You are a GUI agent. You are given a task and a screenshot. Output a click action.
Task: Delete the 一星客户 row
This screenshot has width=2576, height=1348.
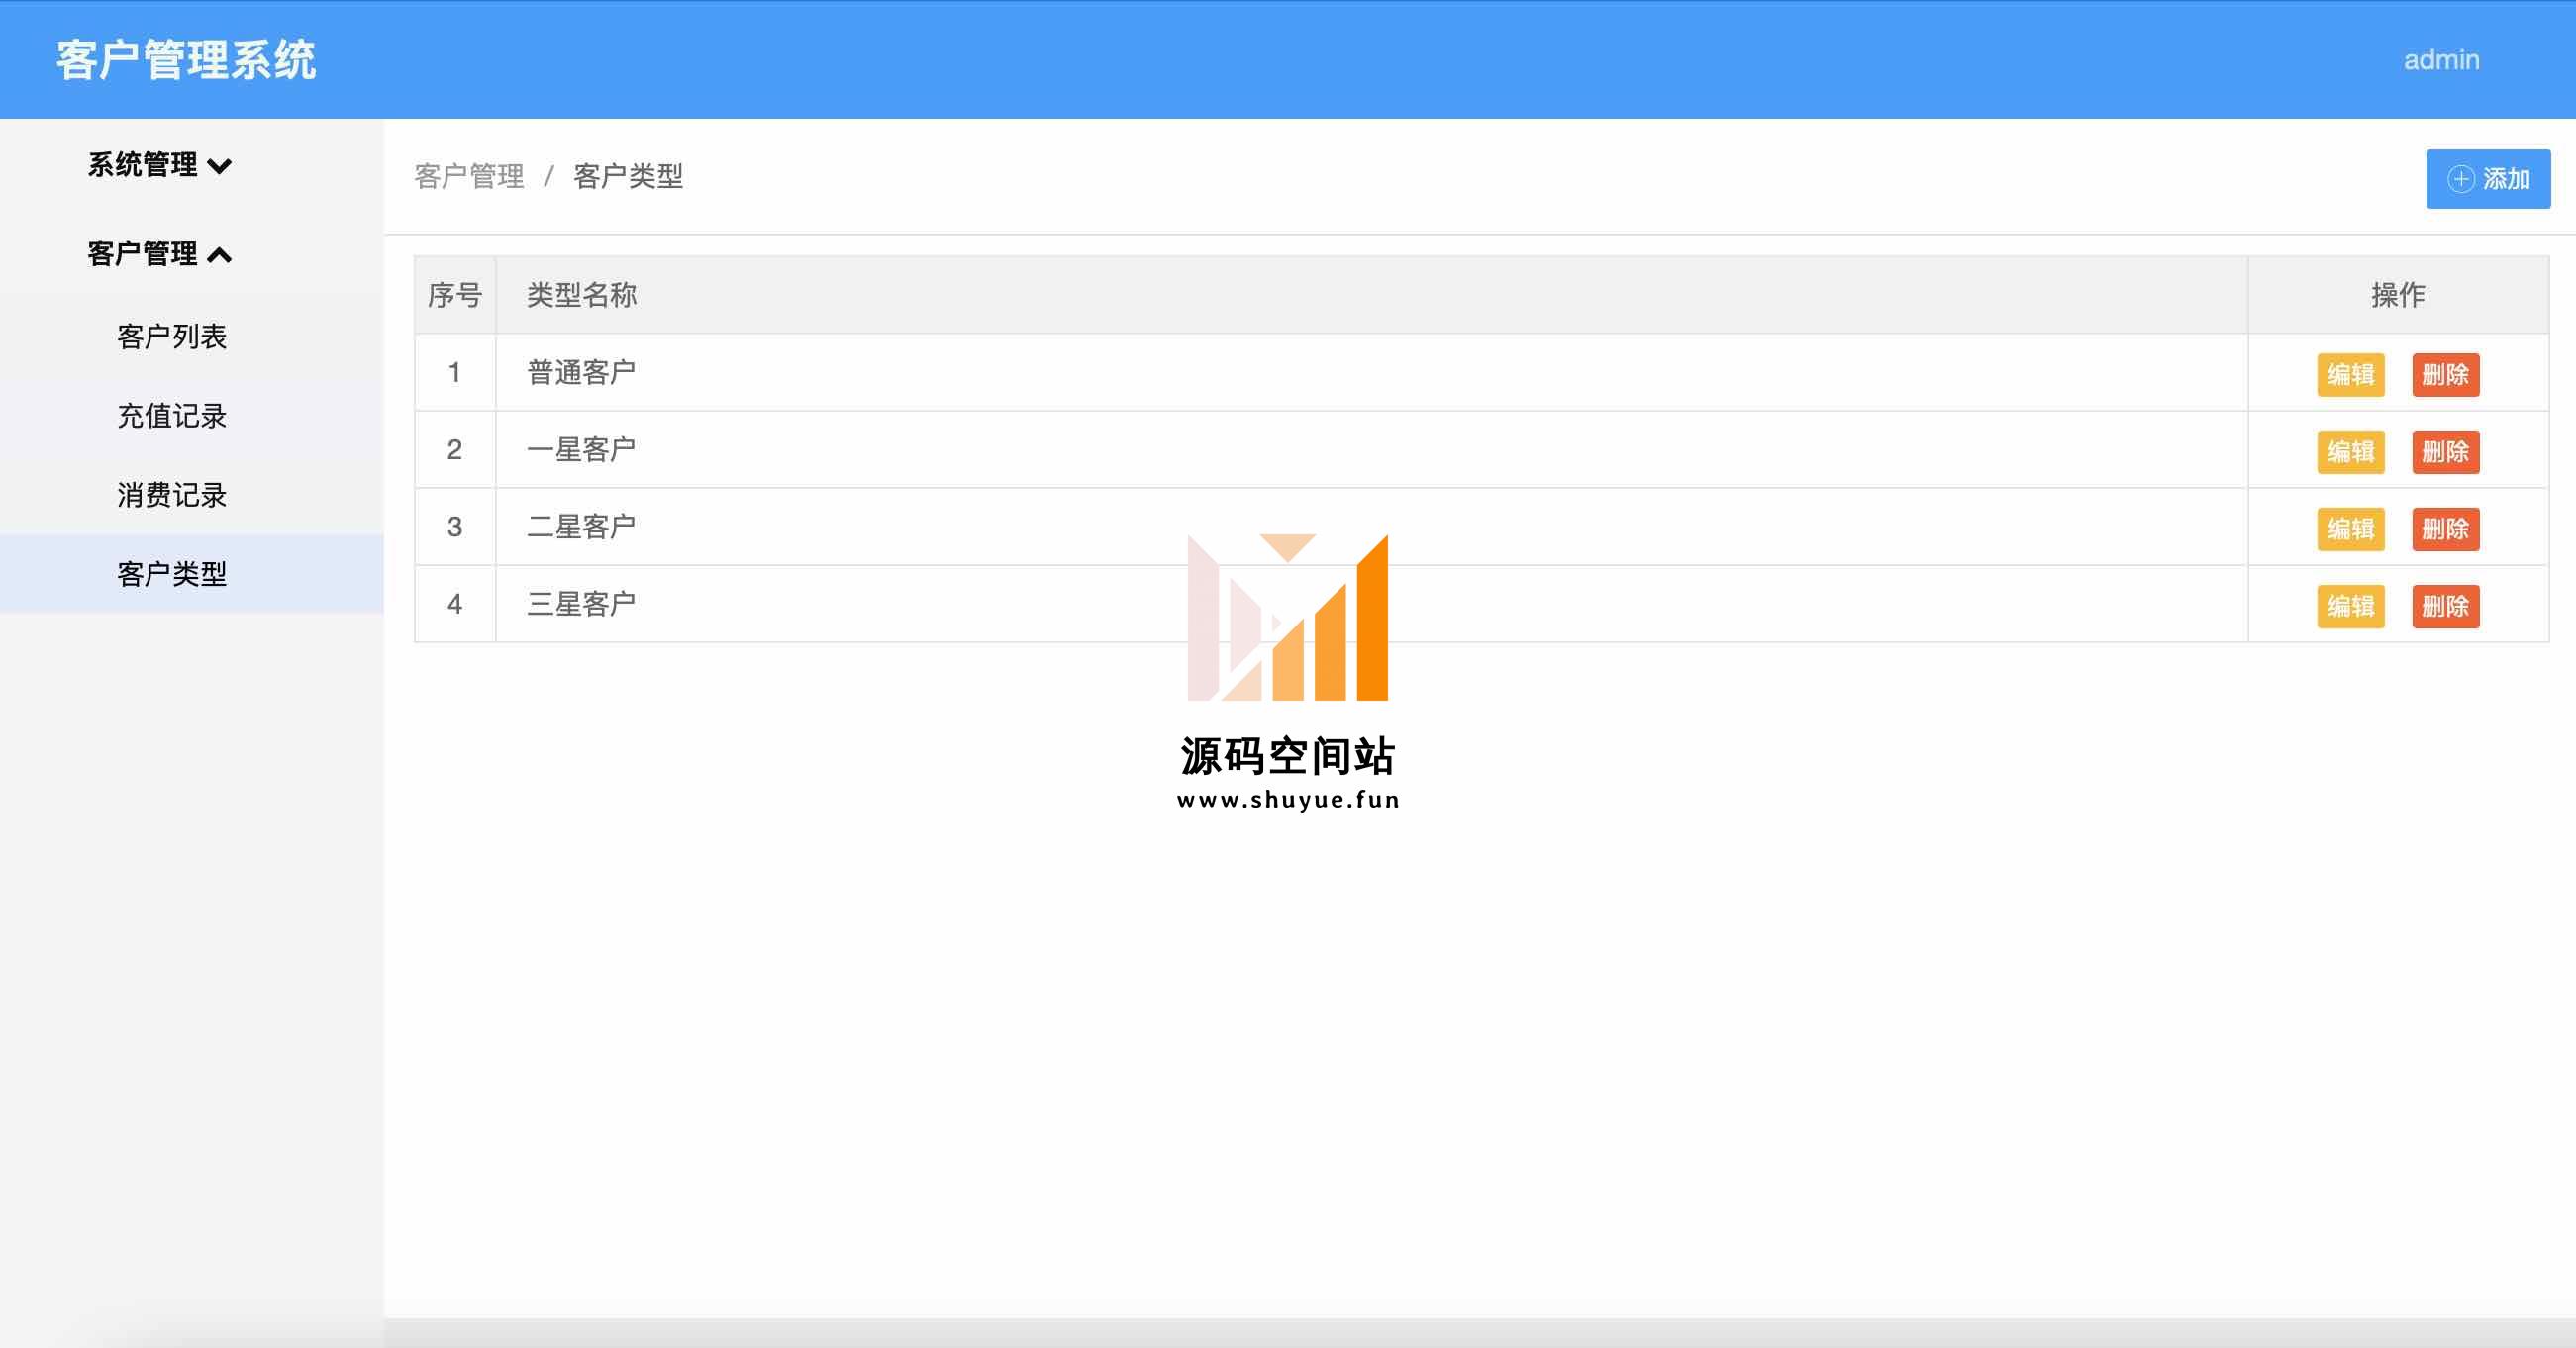[2445, 451]
